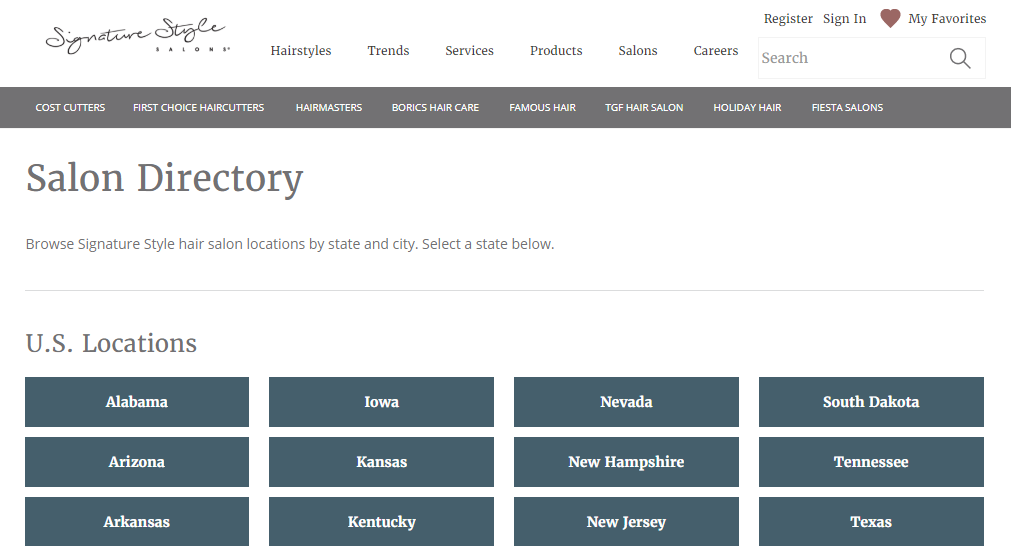The width and height of the screenshot is (1011, 546).
Task: Open the Borics Hair Care brand
Action: click(x=435, y=108)
